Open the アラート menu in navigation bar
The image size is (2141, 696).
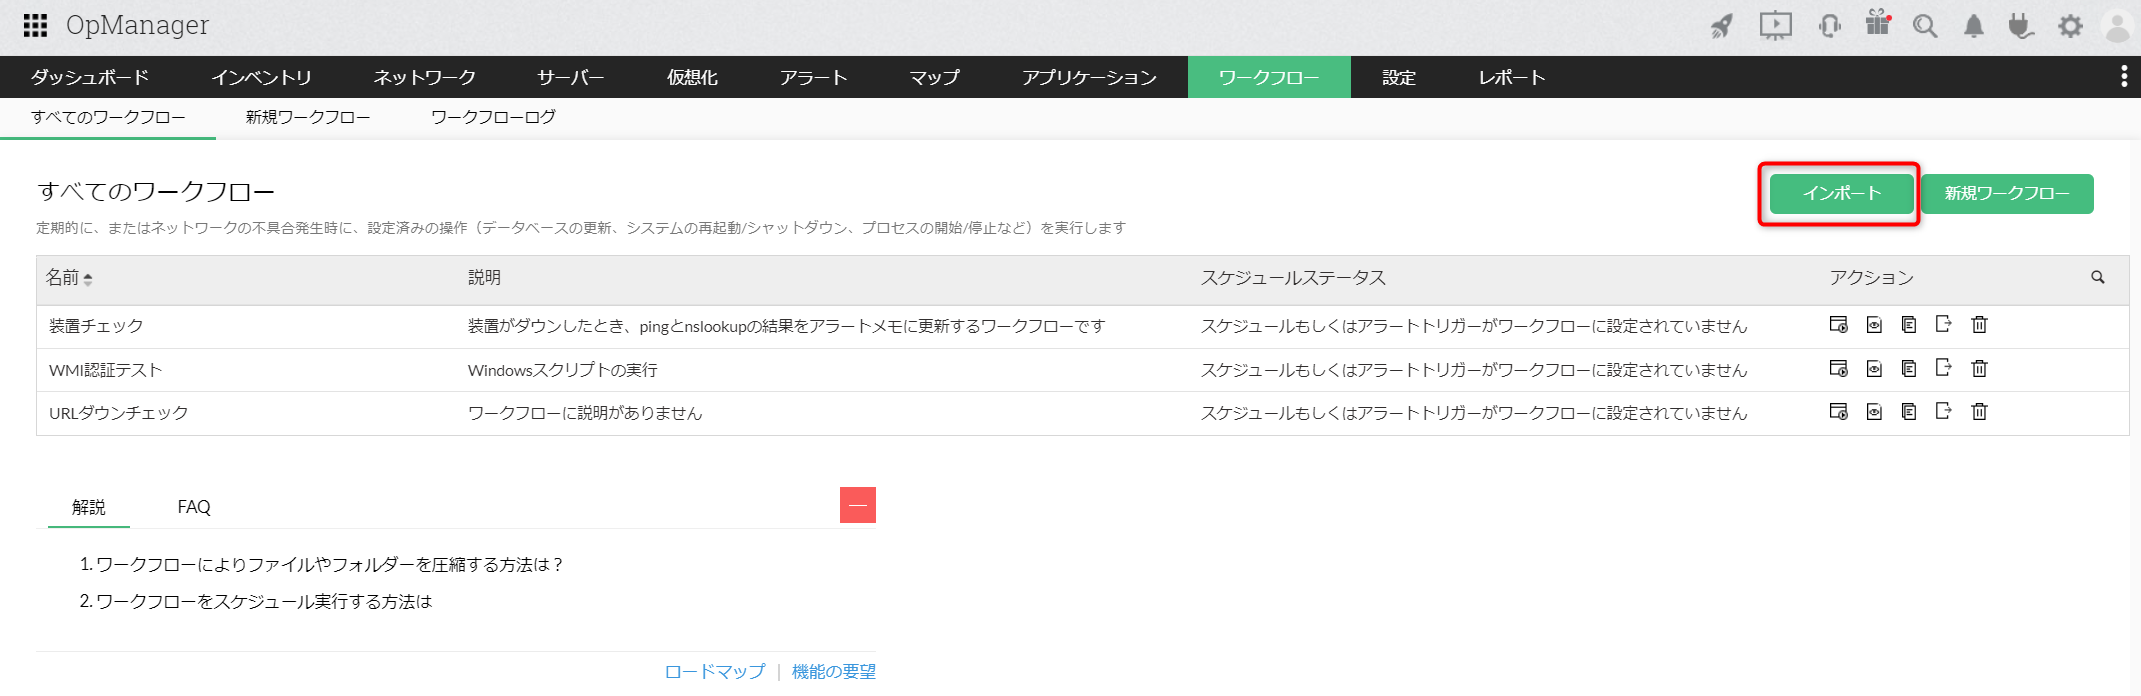pyautogui.click(x=813, y=77)
